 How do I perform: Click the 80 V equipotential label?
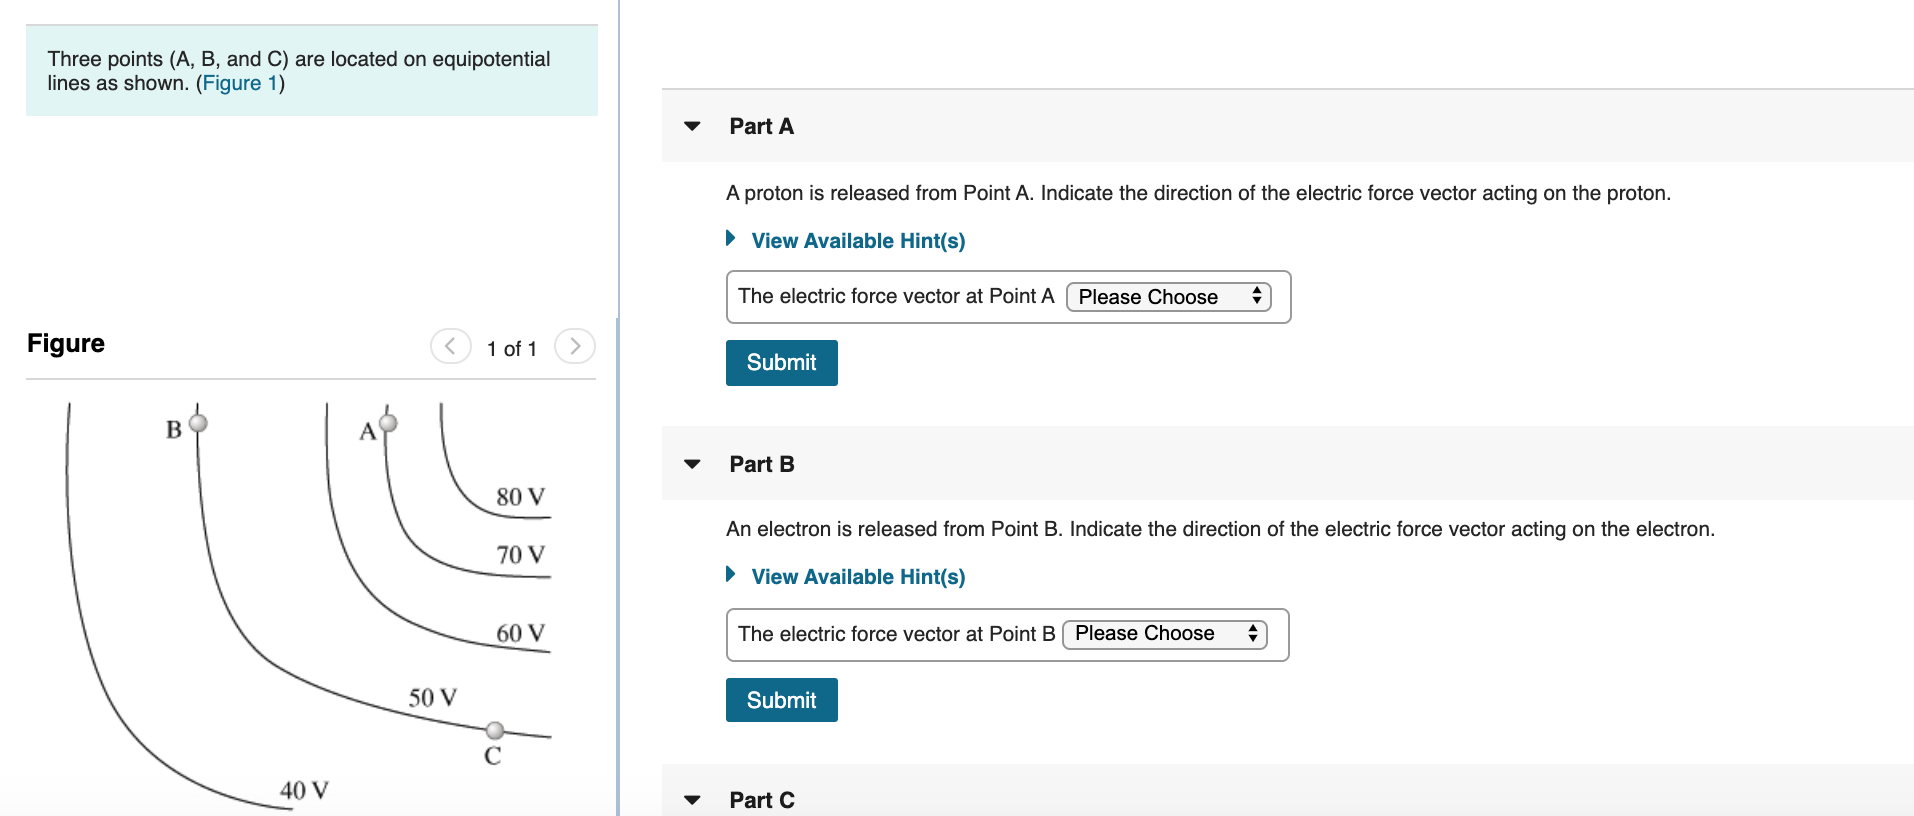point(520,497)
